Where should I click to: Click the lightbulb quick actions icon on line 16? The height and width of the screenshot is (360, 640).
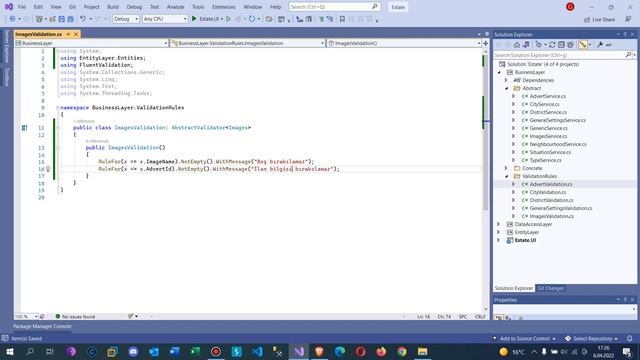(x=48, y=169)
